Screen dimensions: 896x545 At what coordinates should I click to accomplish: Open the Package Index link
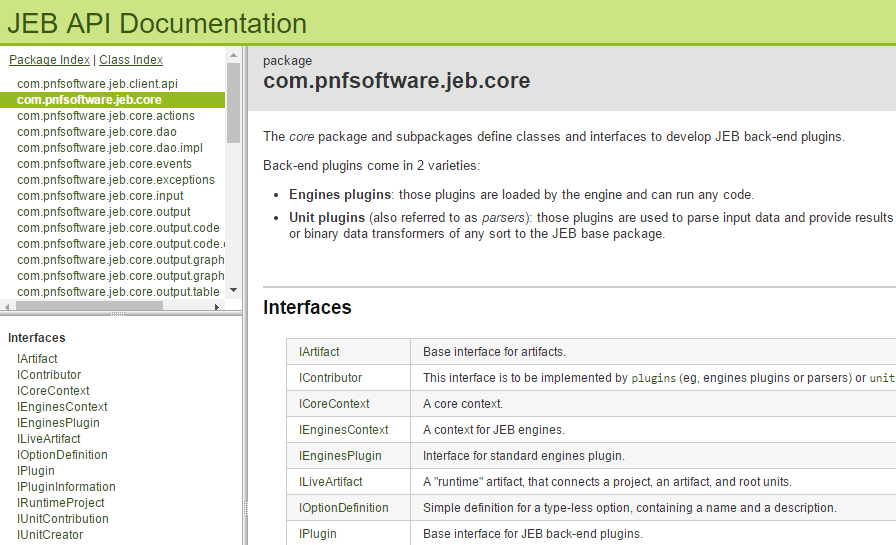[x=49, y=60]
